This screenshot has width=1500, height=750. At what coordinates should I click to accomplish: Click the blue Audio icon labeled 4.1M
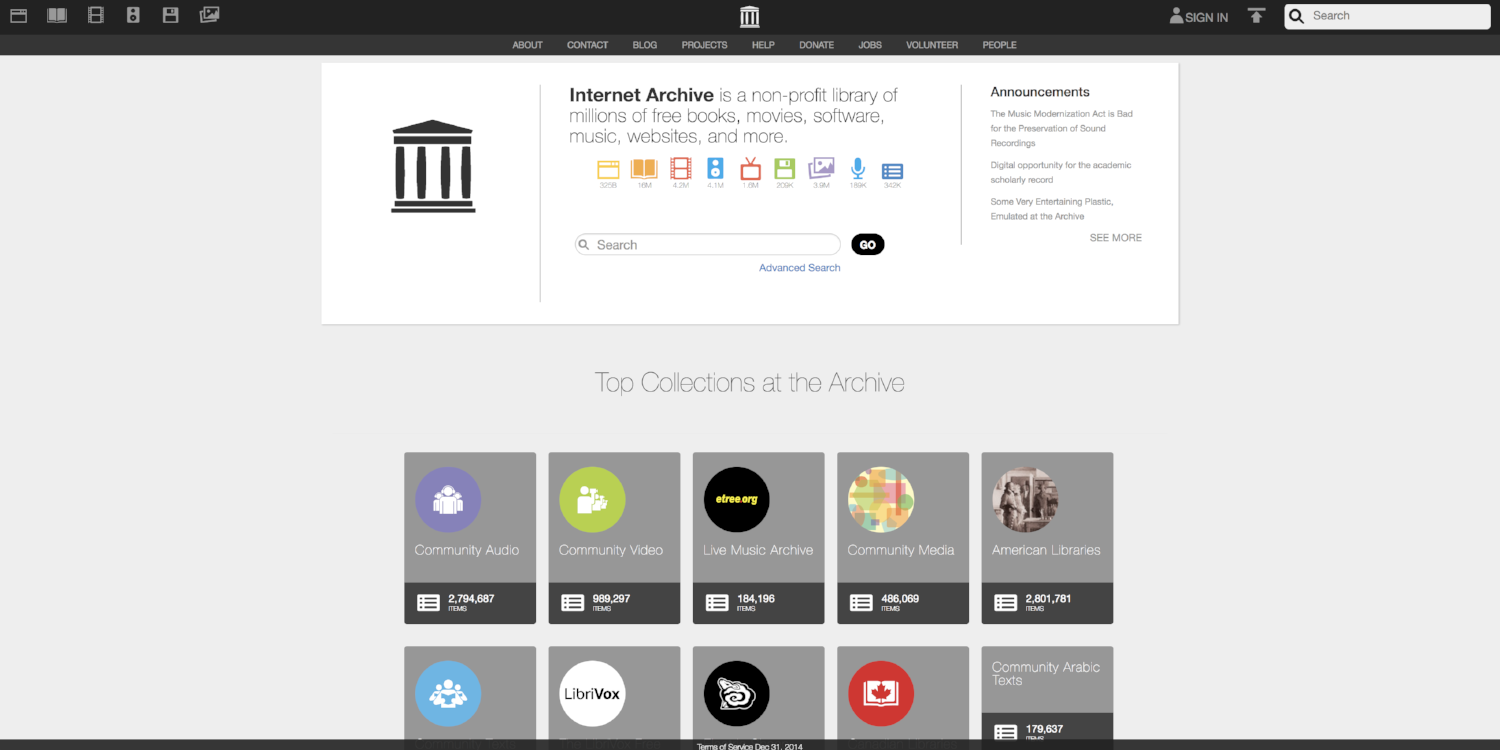pyautogui.click(x=715, y=169)
